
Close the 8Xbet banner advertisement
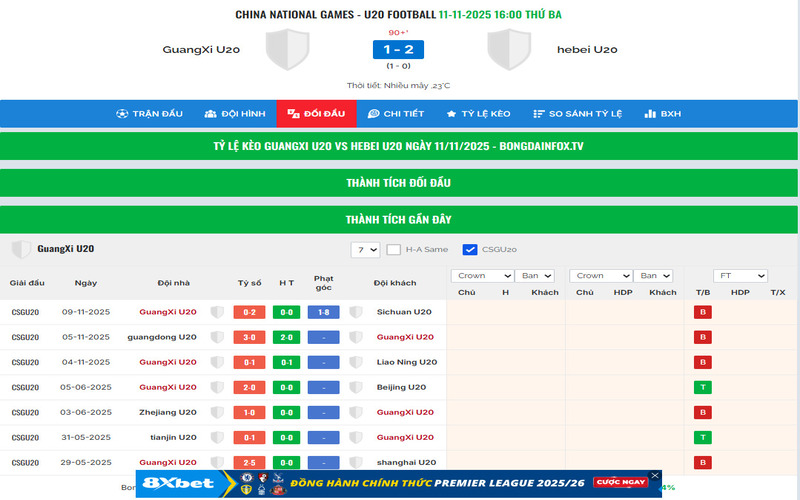pos(655,476)
